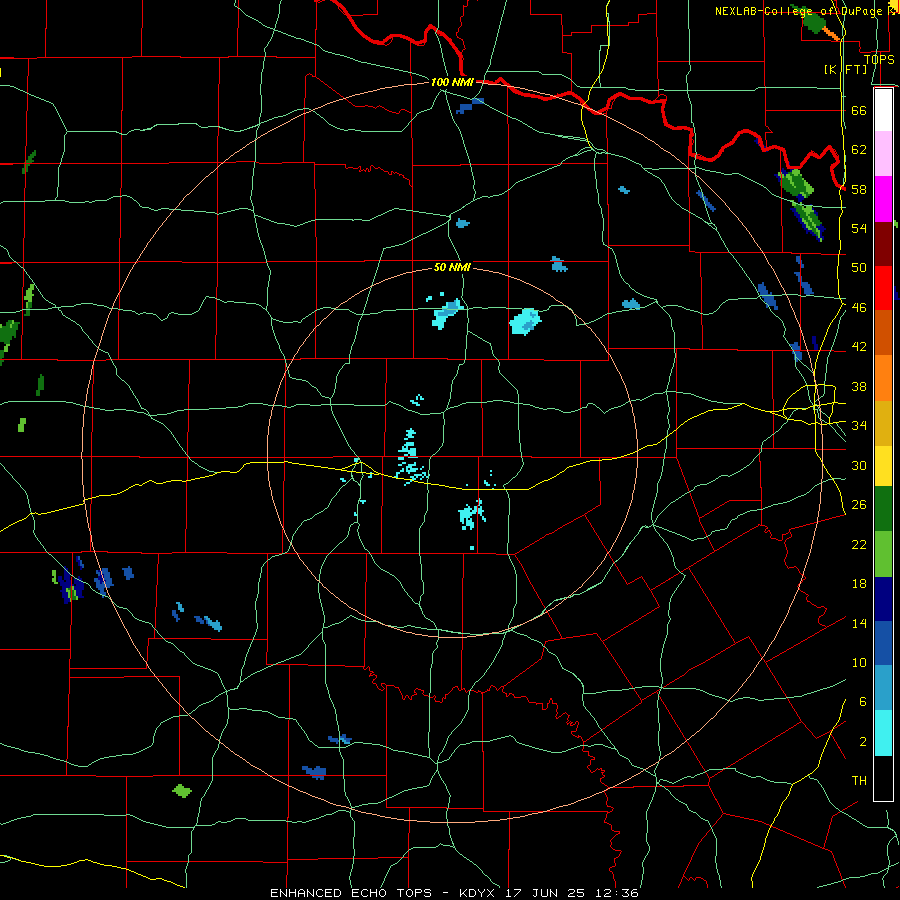This screenshot has height=900, width=900.
Task: Click the '6' legend value
Action: coord(863,701)
